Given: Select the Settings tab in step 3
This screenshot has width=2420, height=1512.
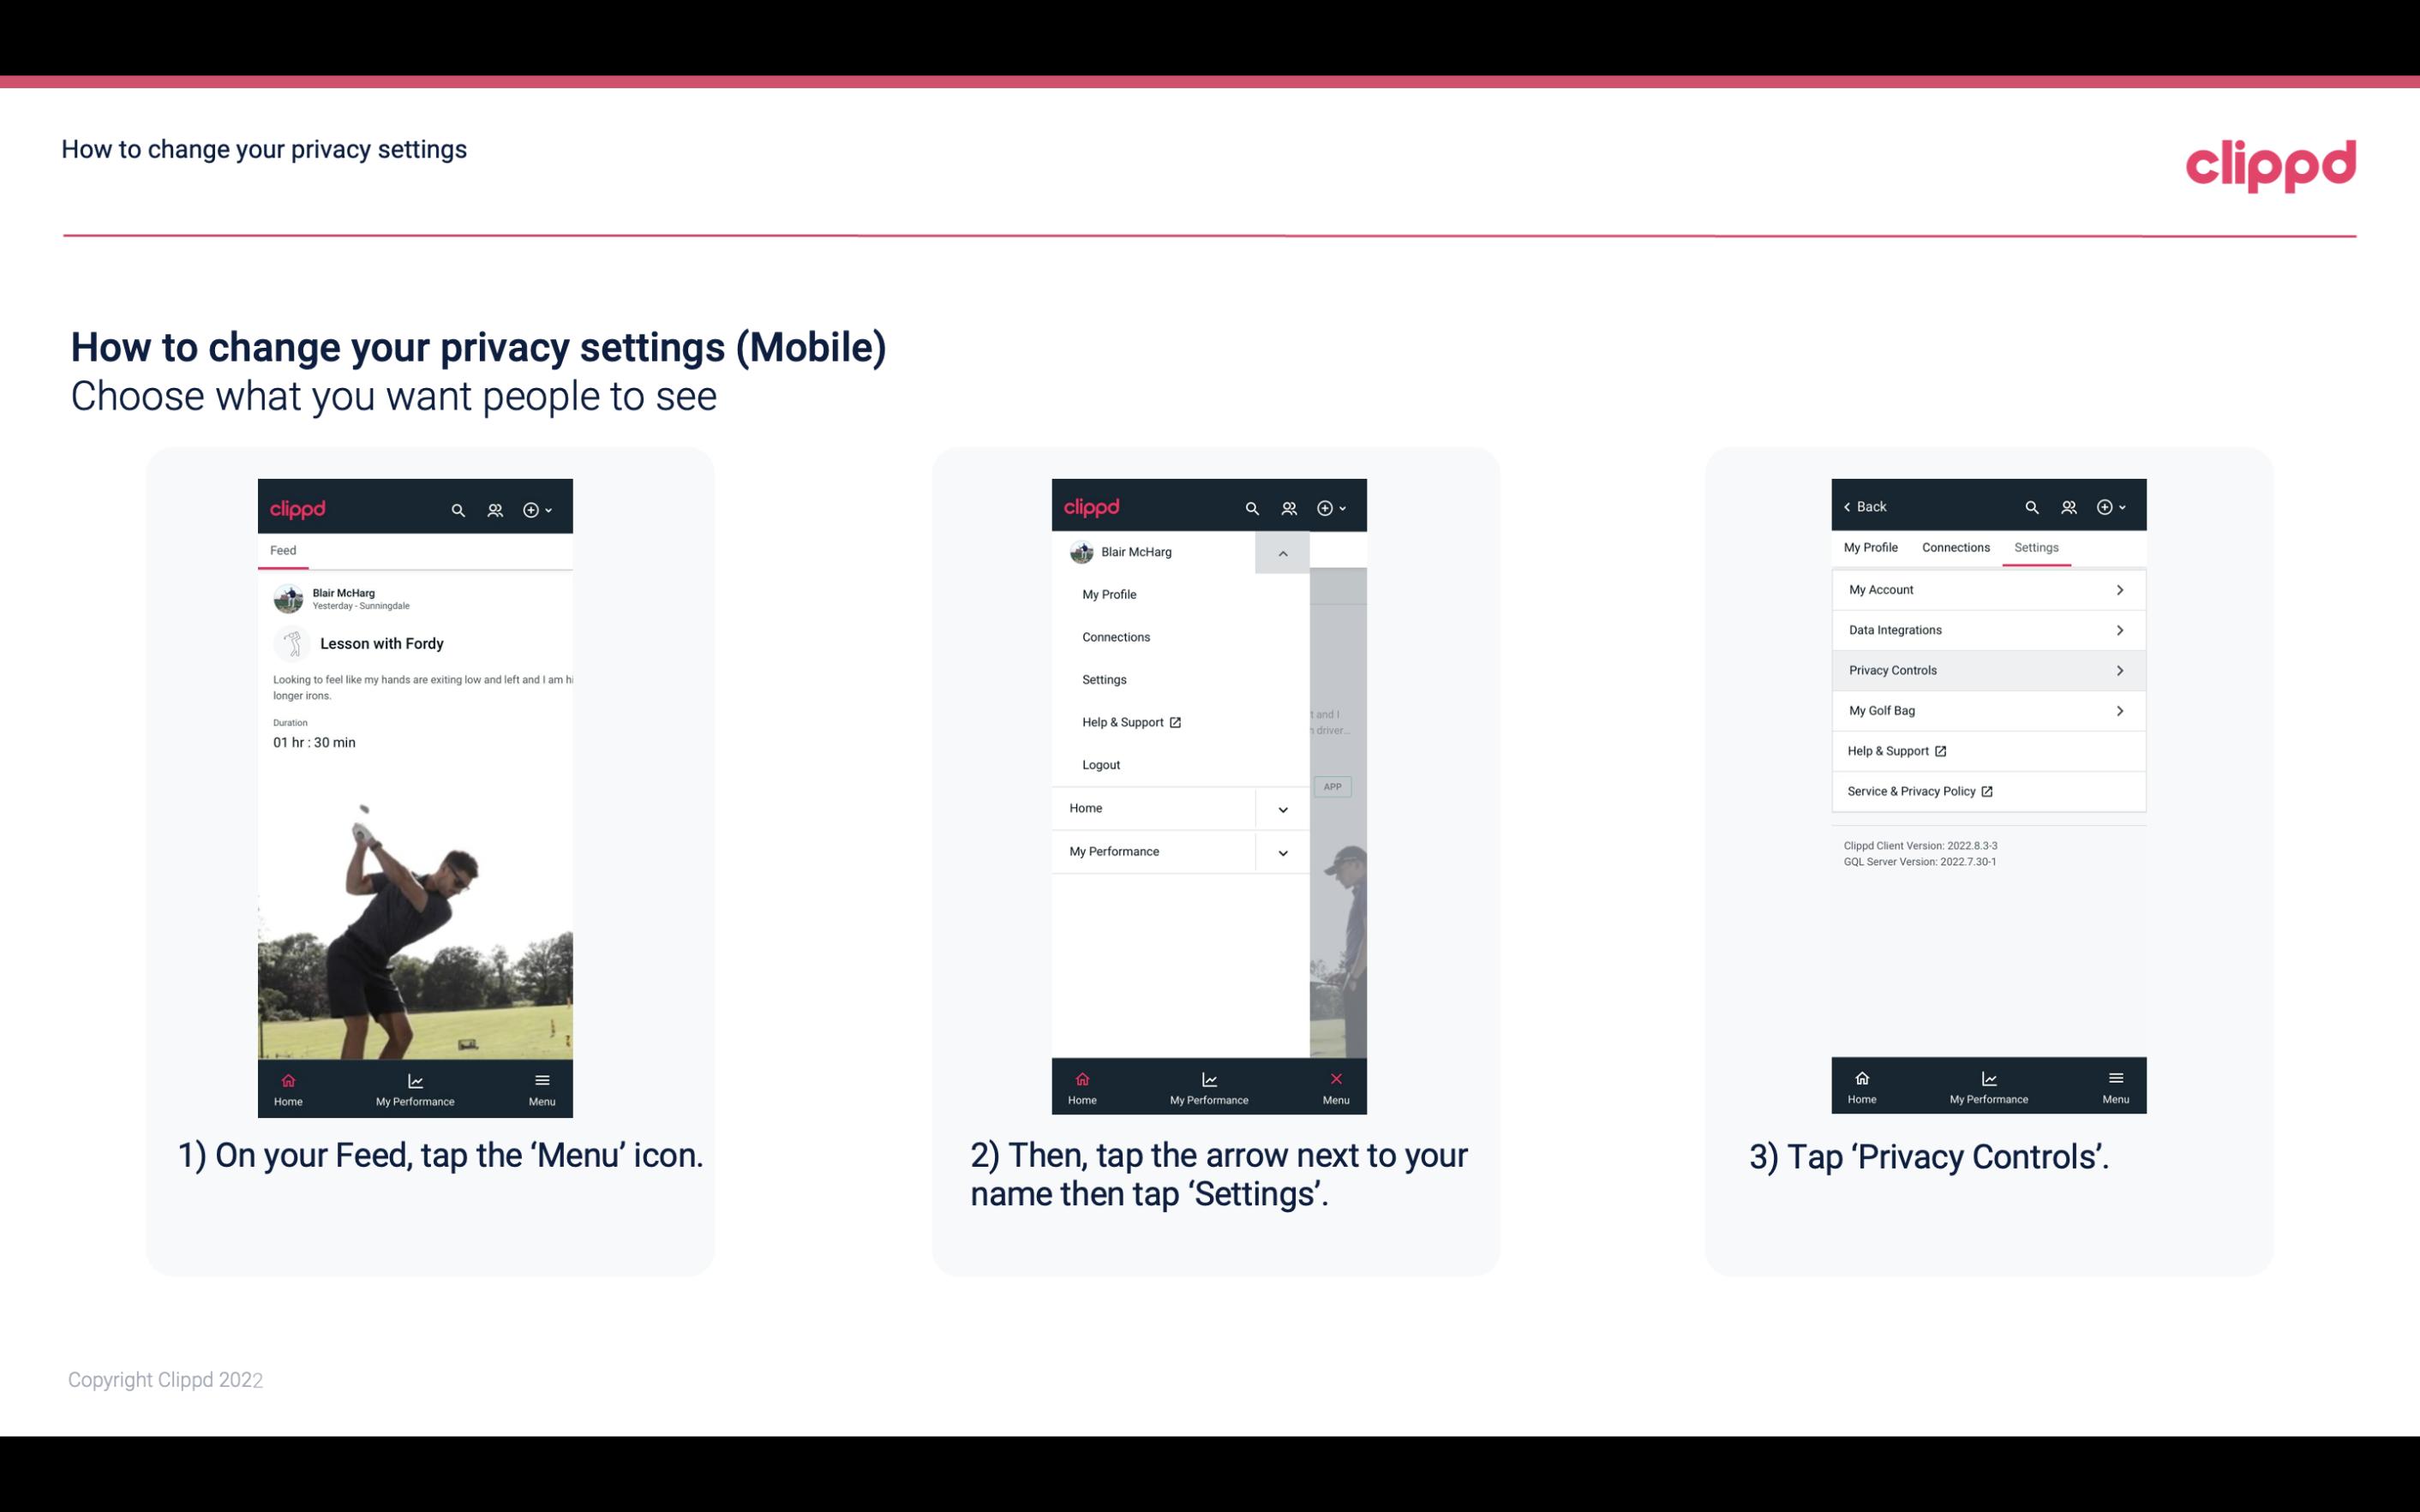Looking at the screenshot, I should (x=2037, y=547).
